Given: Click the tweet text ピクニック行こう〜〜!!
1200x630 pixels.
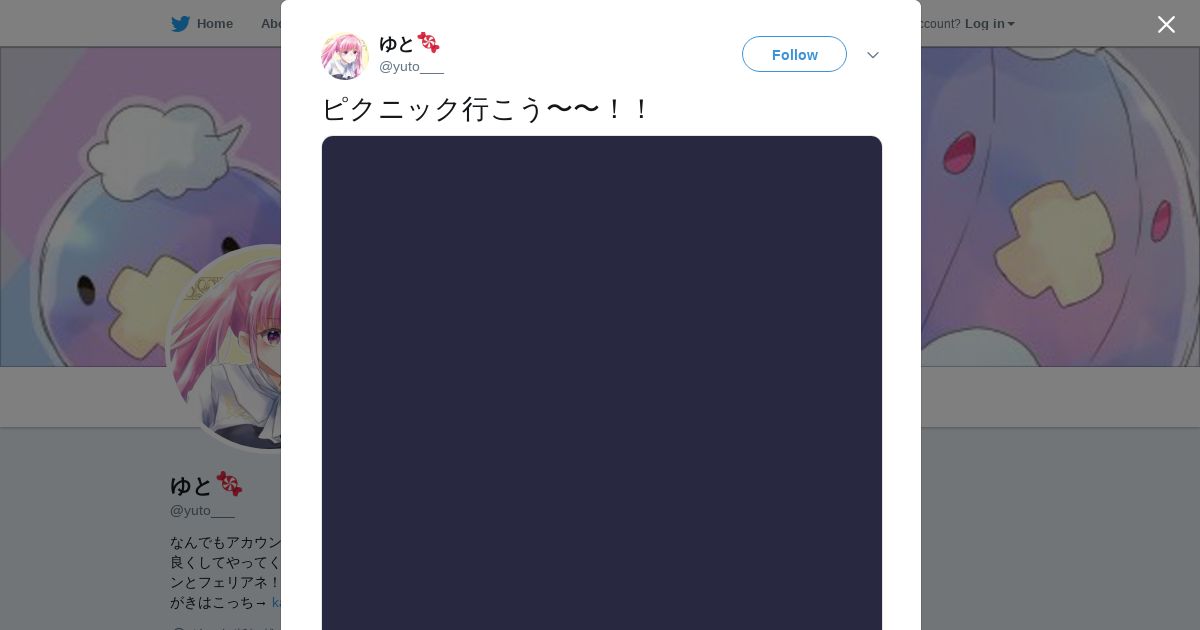Looking at the screenshot, I should 486,109.
